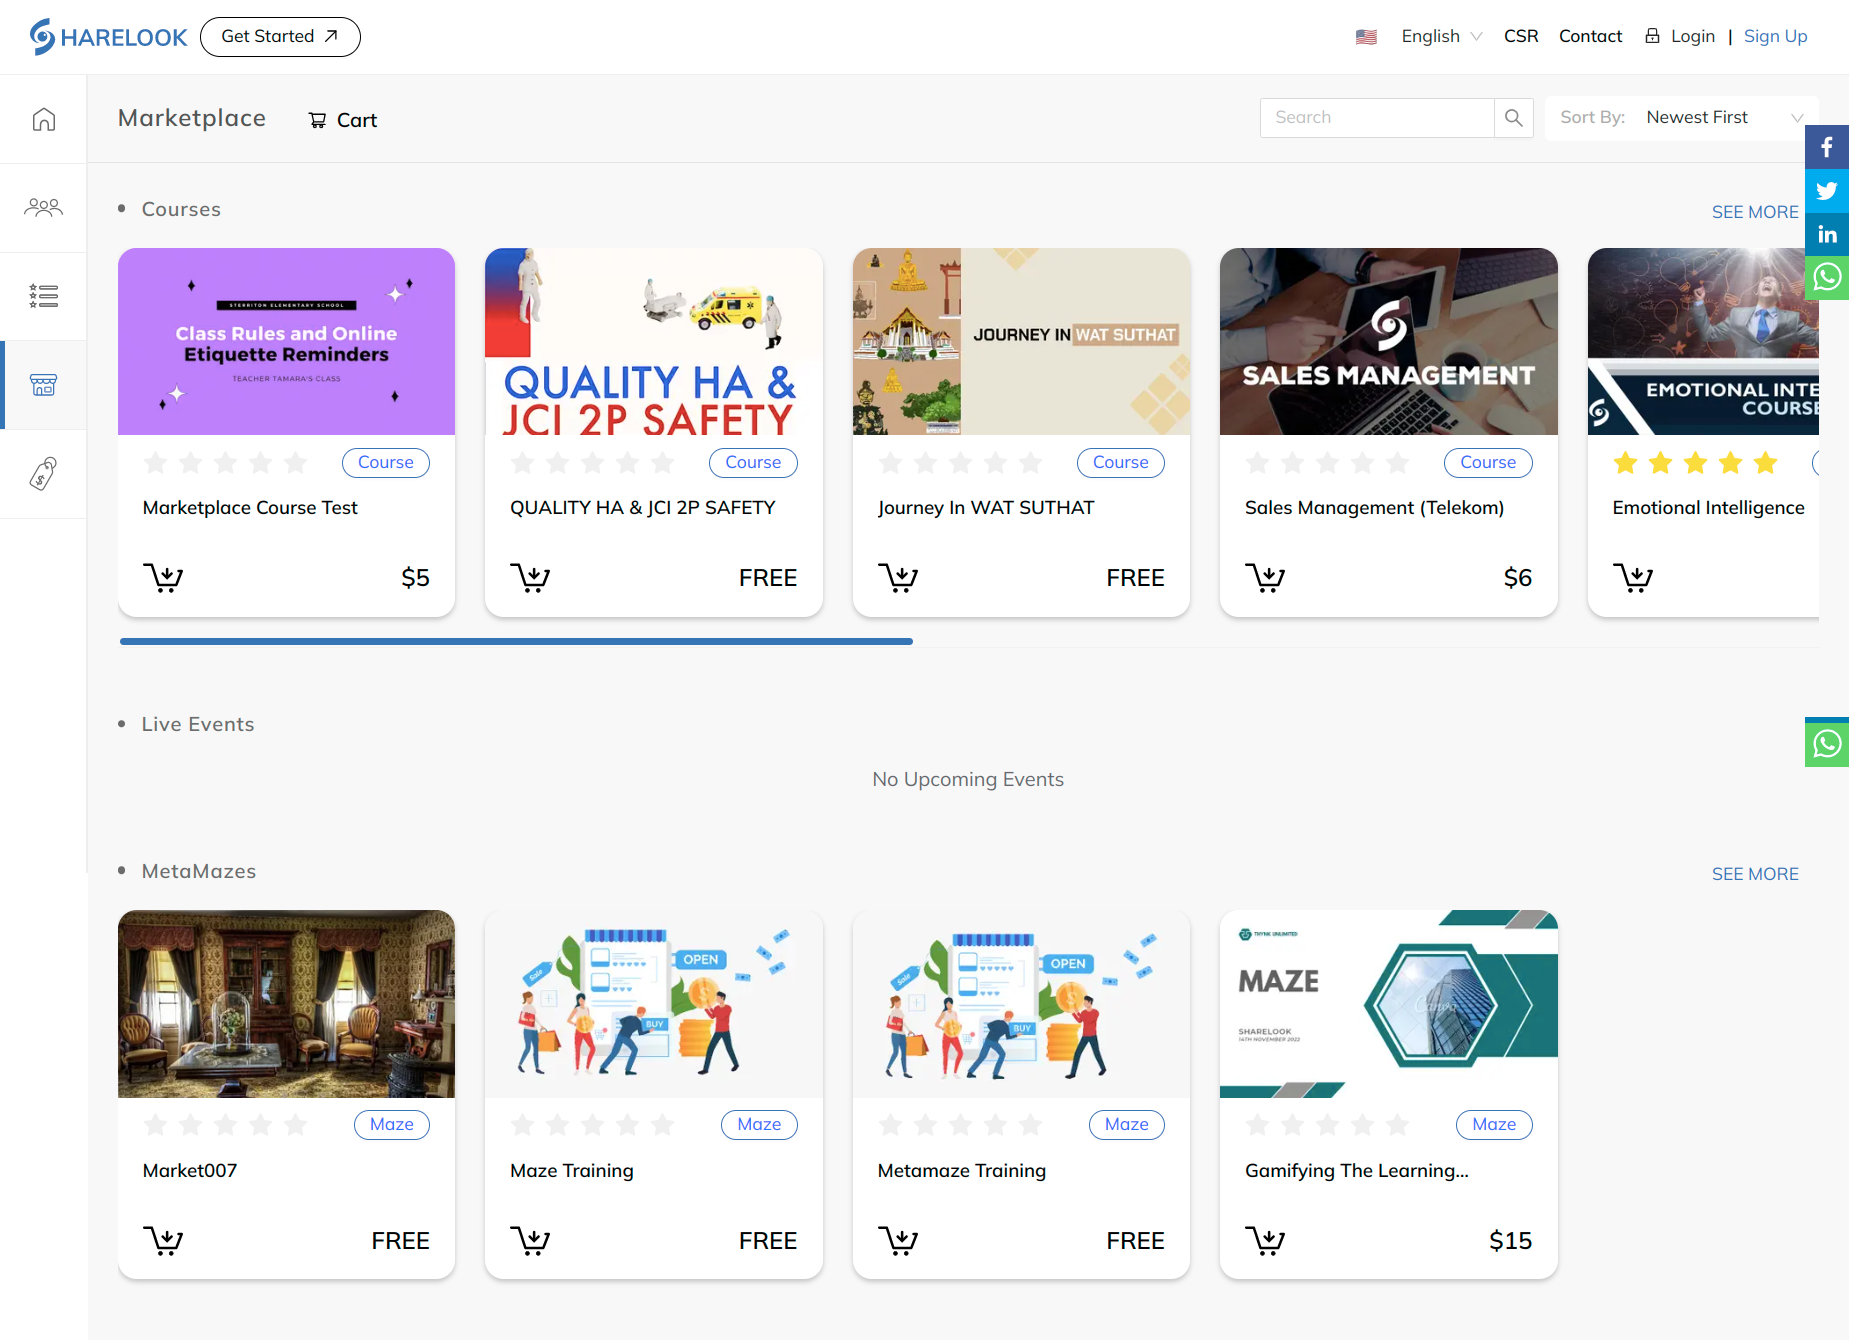Viewport: 1849px width, 1340px height.
Task: Click Marketplace Course Test title
Action: click(250, 508)
